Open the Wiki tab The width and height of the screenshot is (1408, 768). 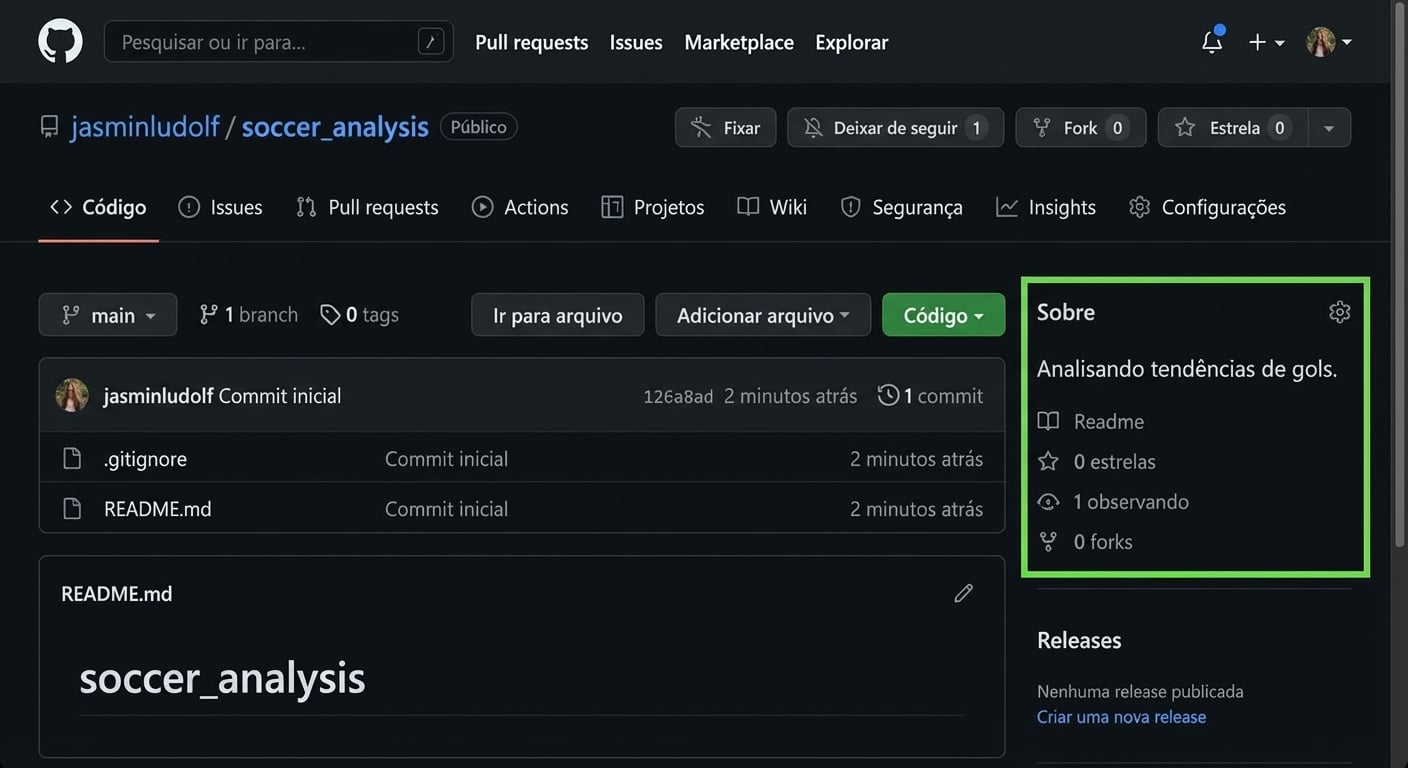pyautogui.click(x=772, y=207)
